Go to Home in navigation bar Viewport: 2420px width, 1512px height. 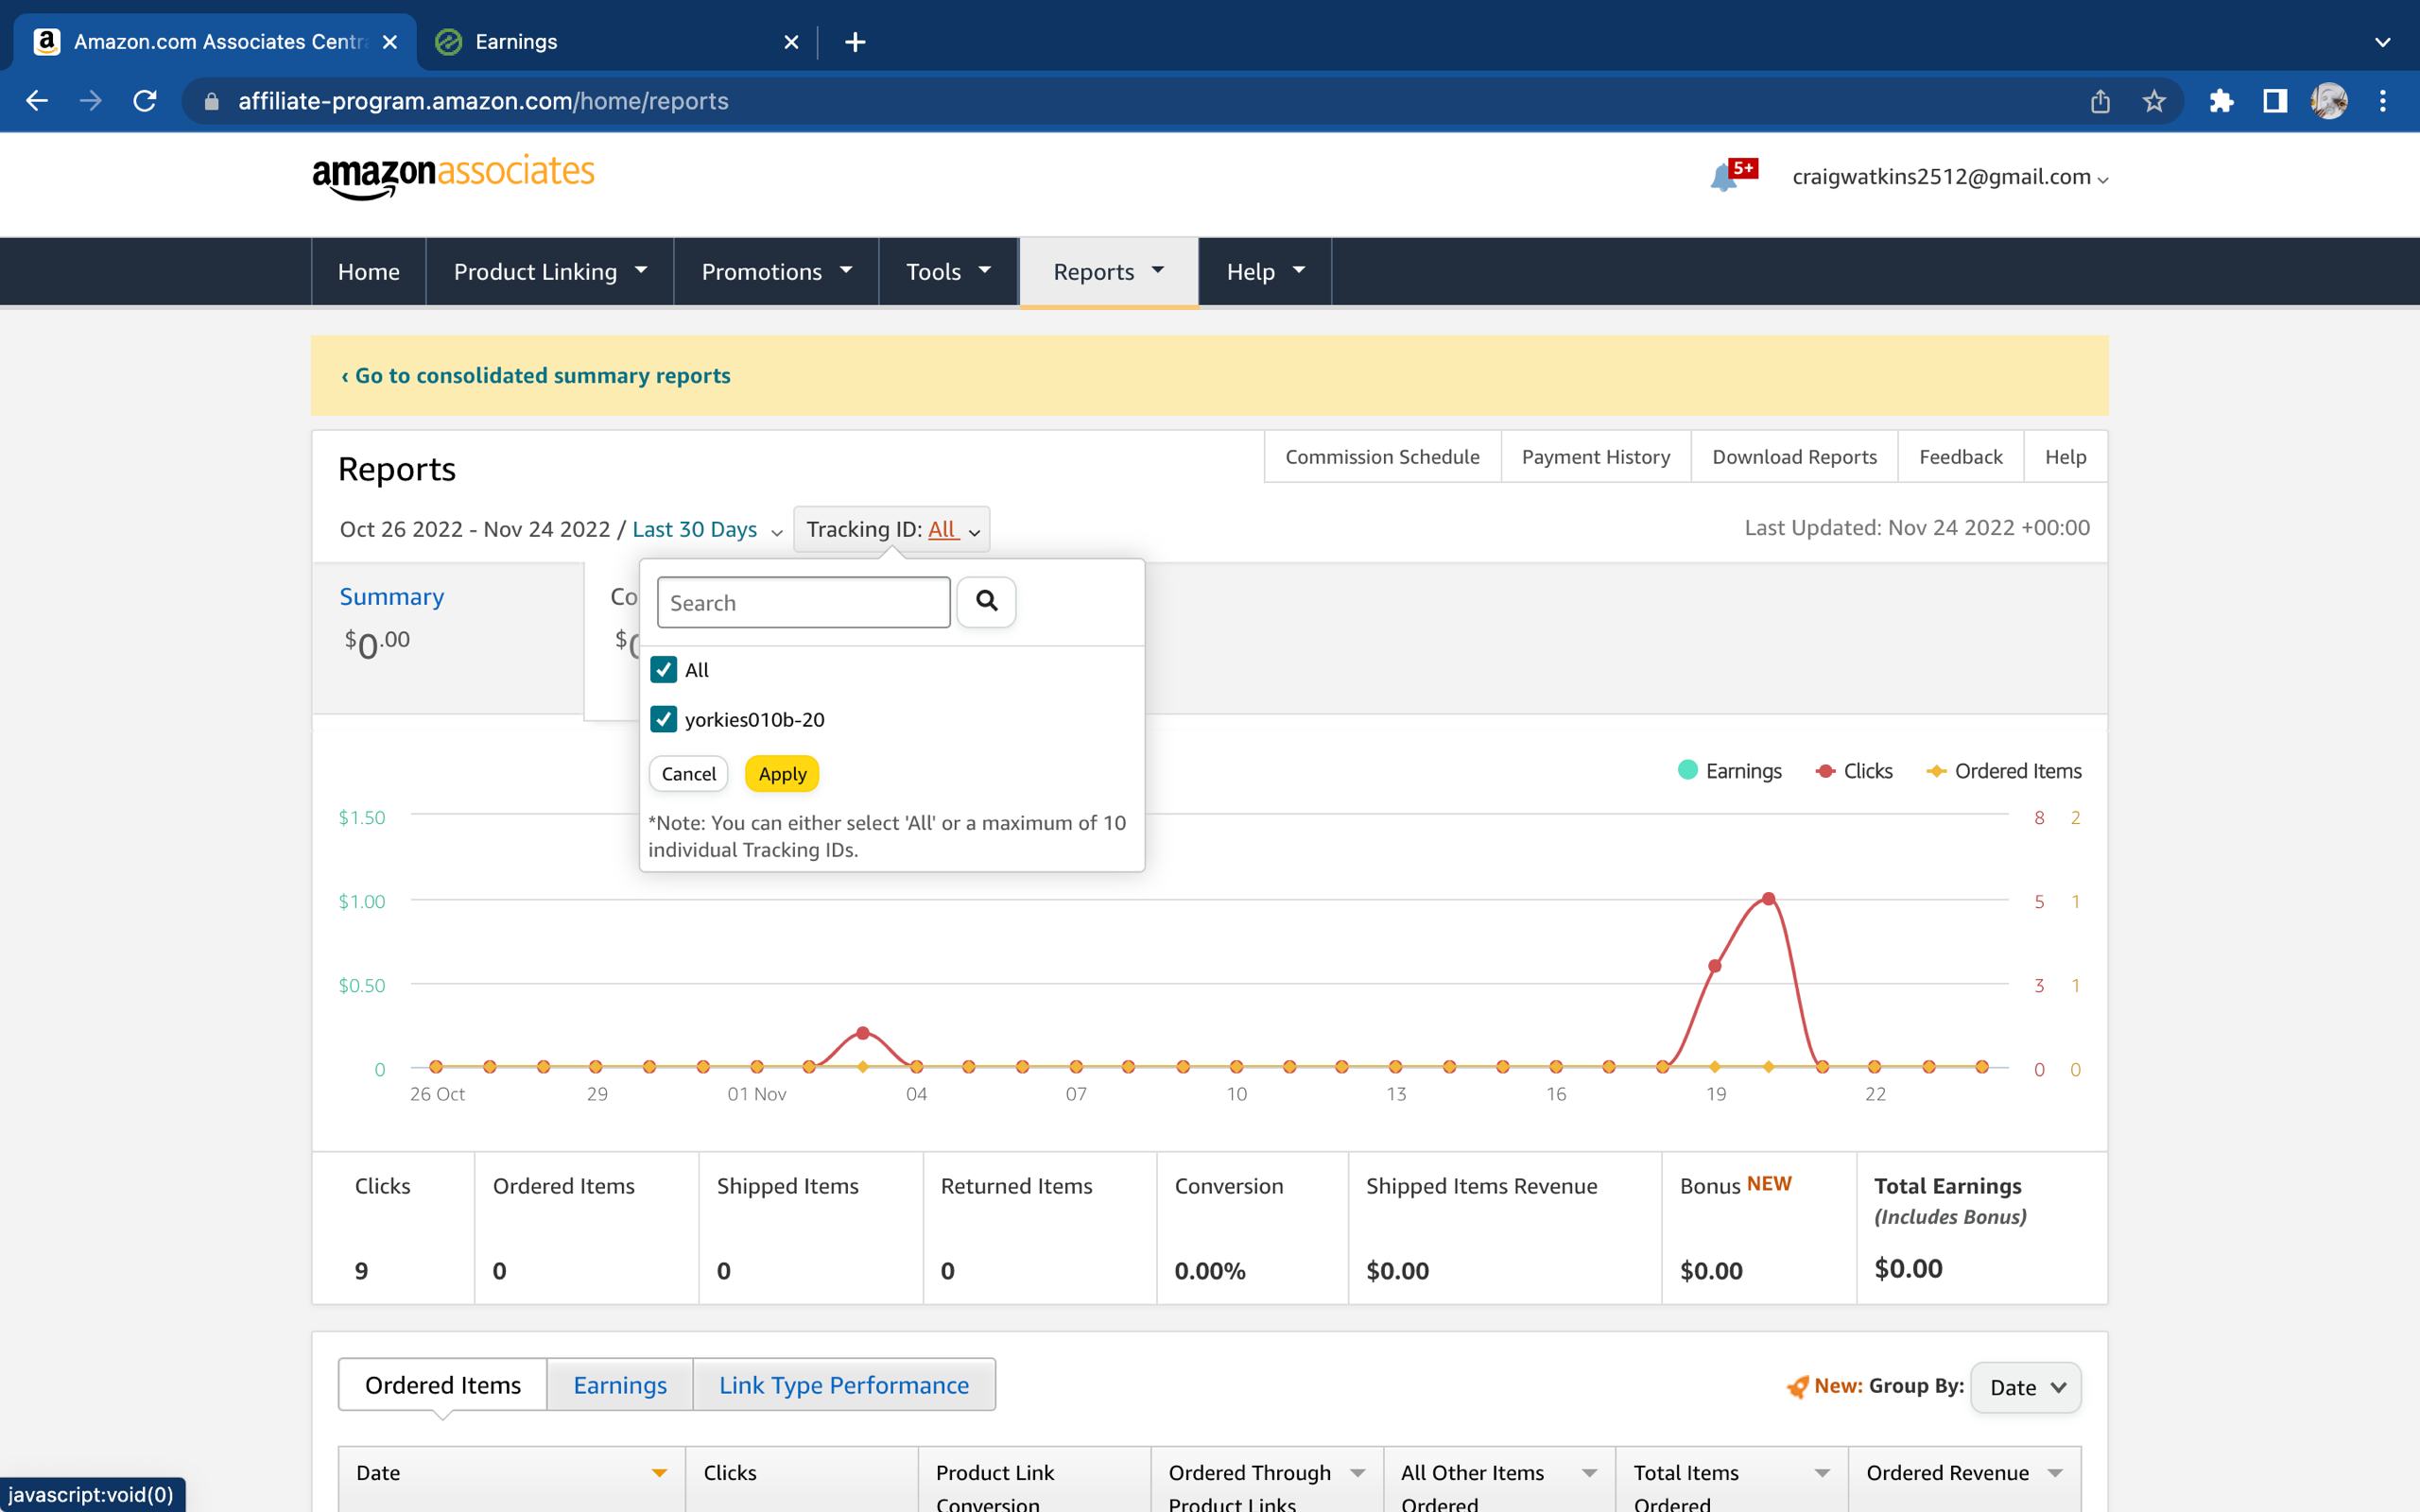click(369, 271)
